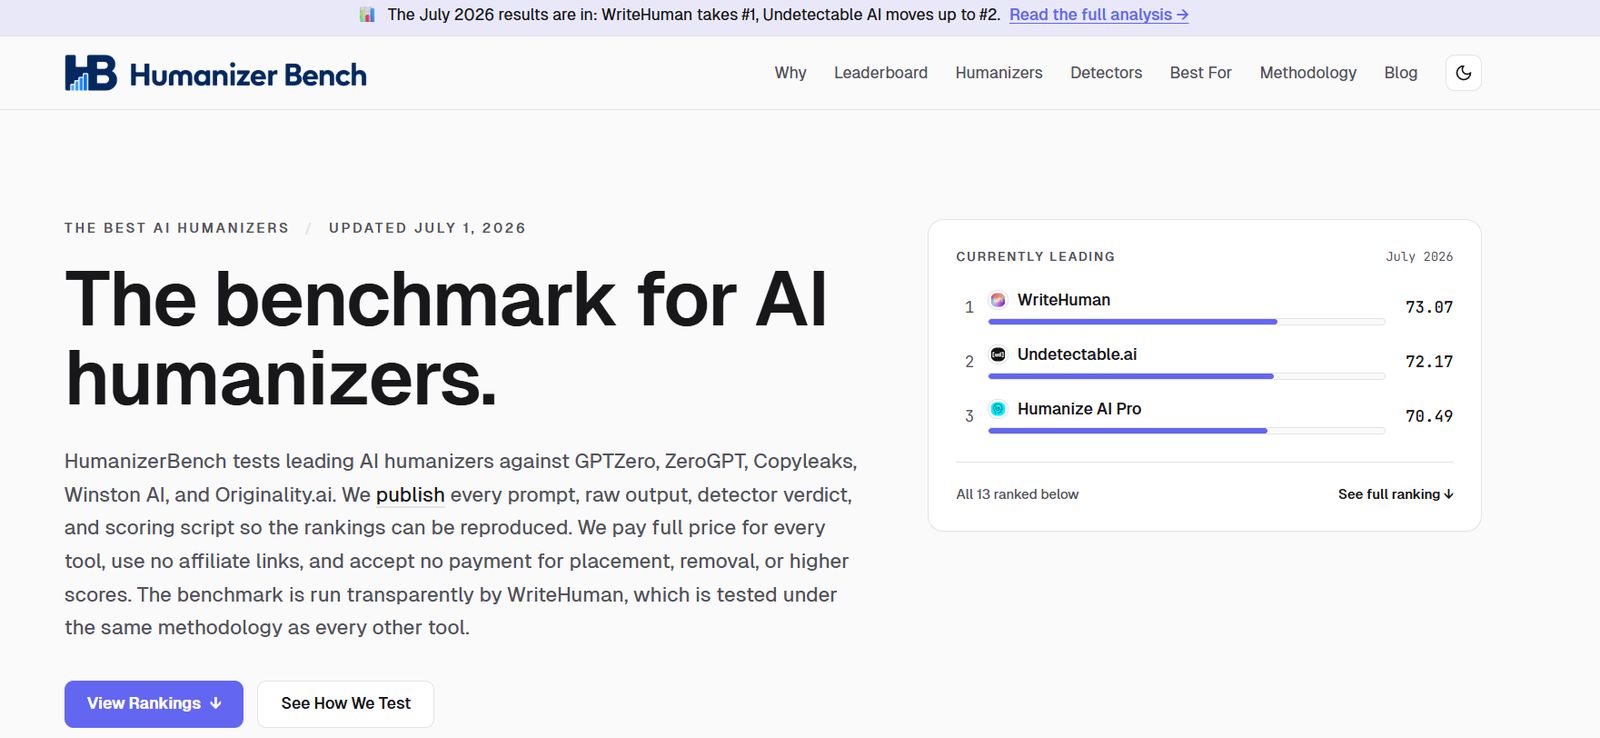Click the View Rankings button

[154, 704]
